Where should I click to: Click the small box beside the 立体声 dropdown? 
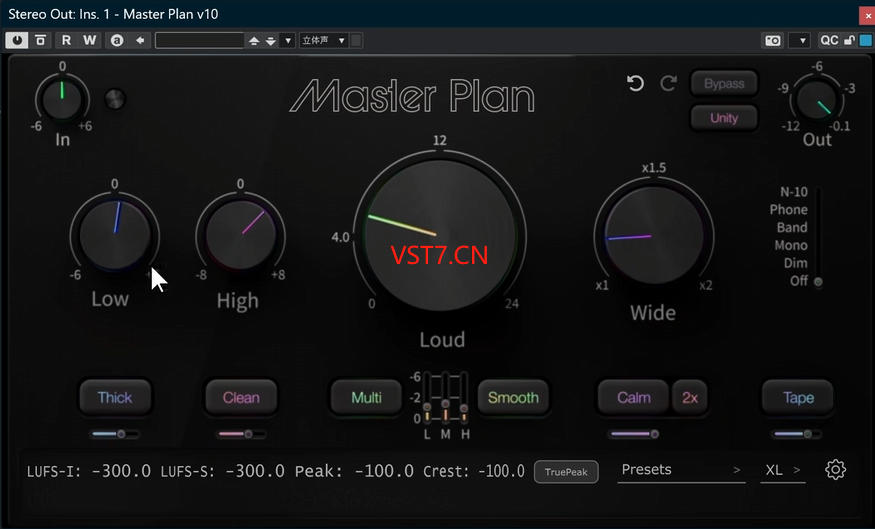(356, 40)
